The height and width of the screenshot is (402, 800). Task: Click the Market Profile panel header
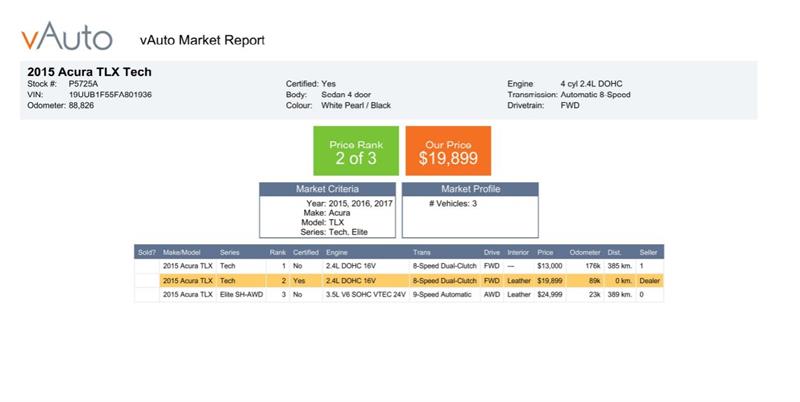470,189
